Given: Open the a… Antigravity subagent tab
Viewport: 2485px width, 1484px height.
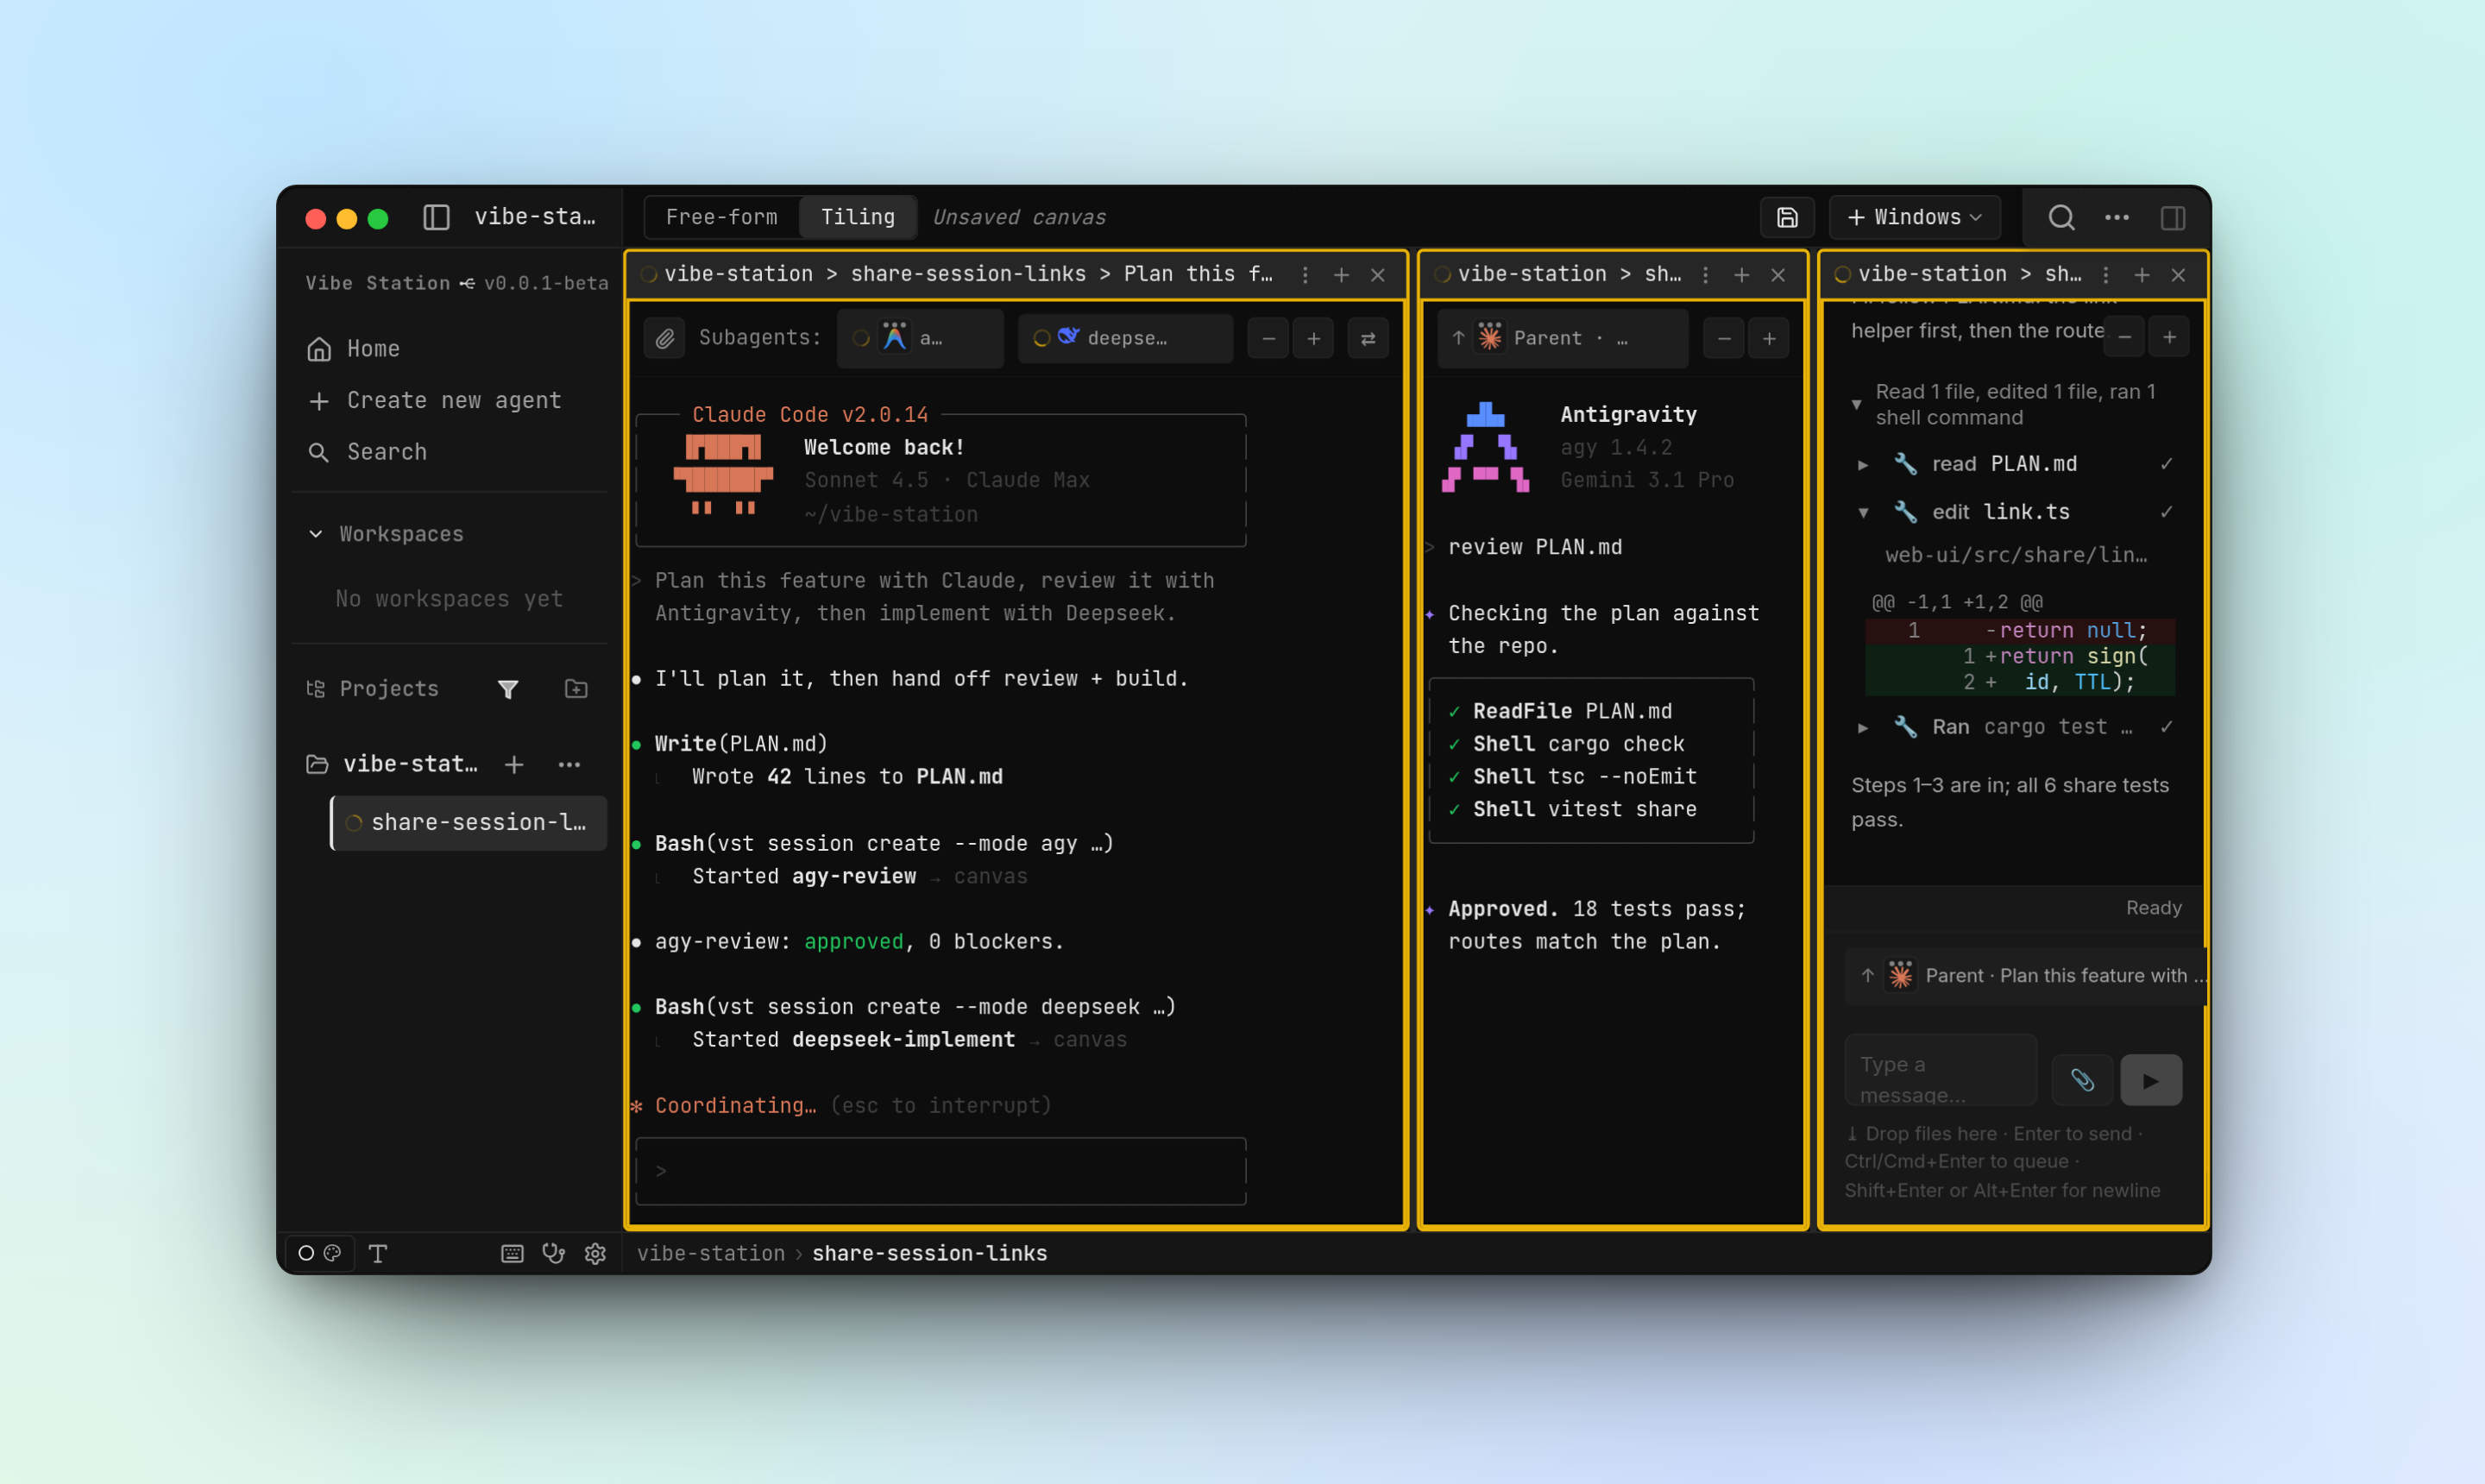Looking at the screenshot, I should point(921,339).
